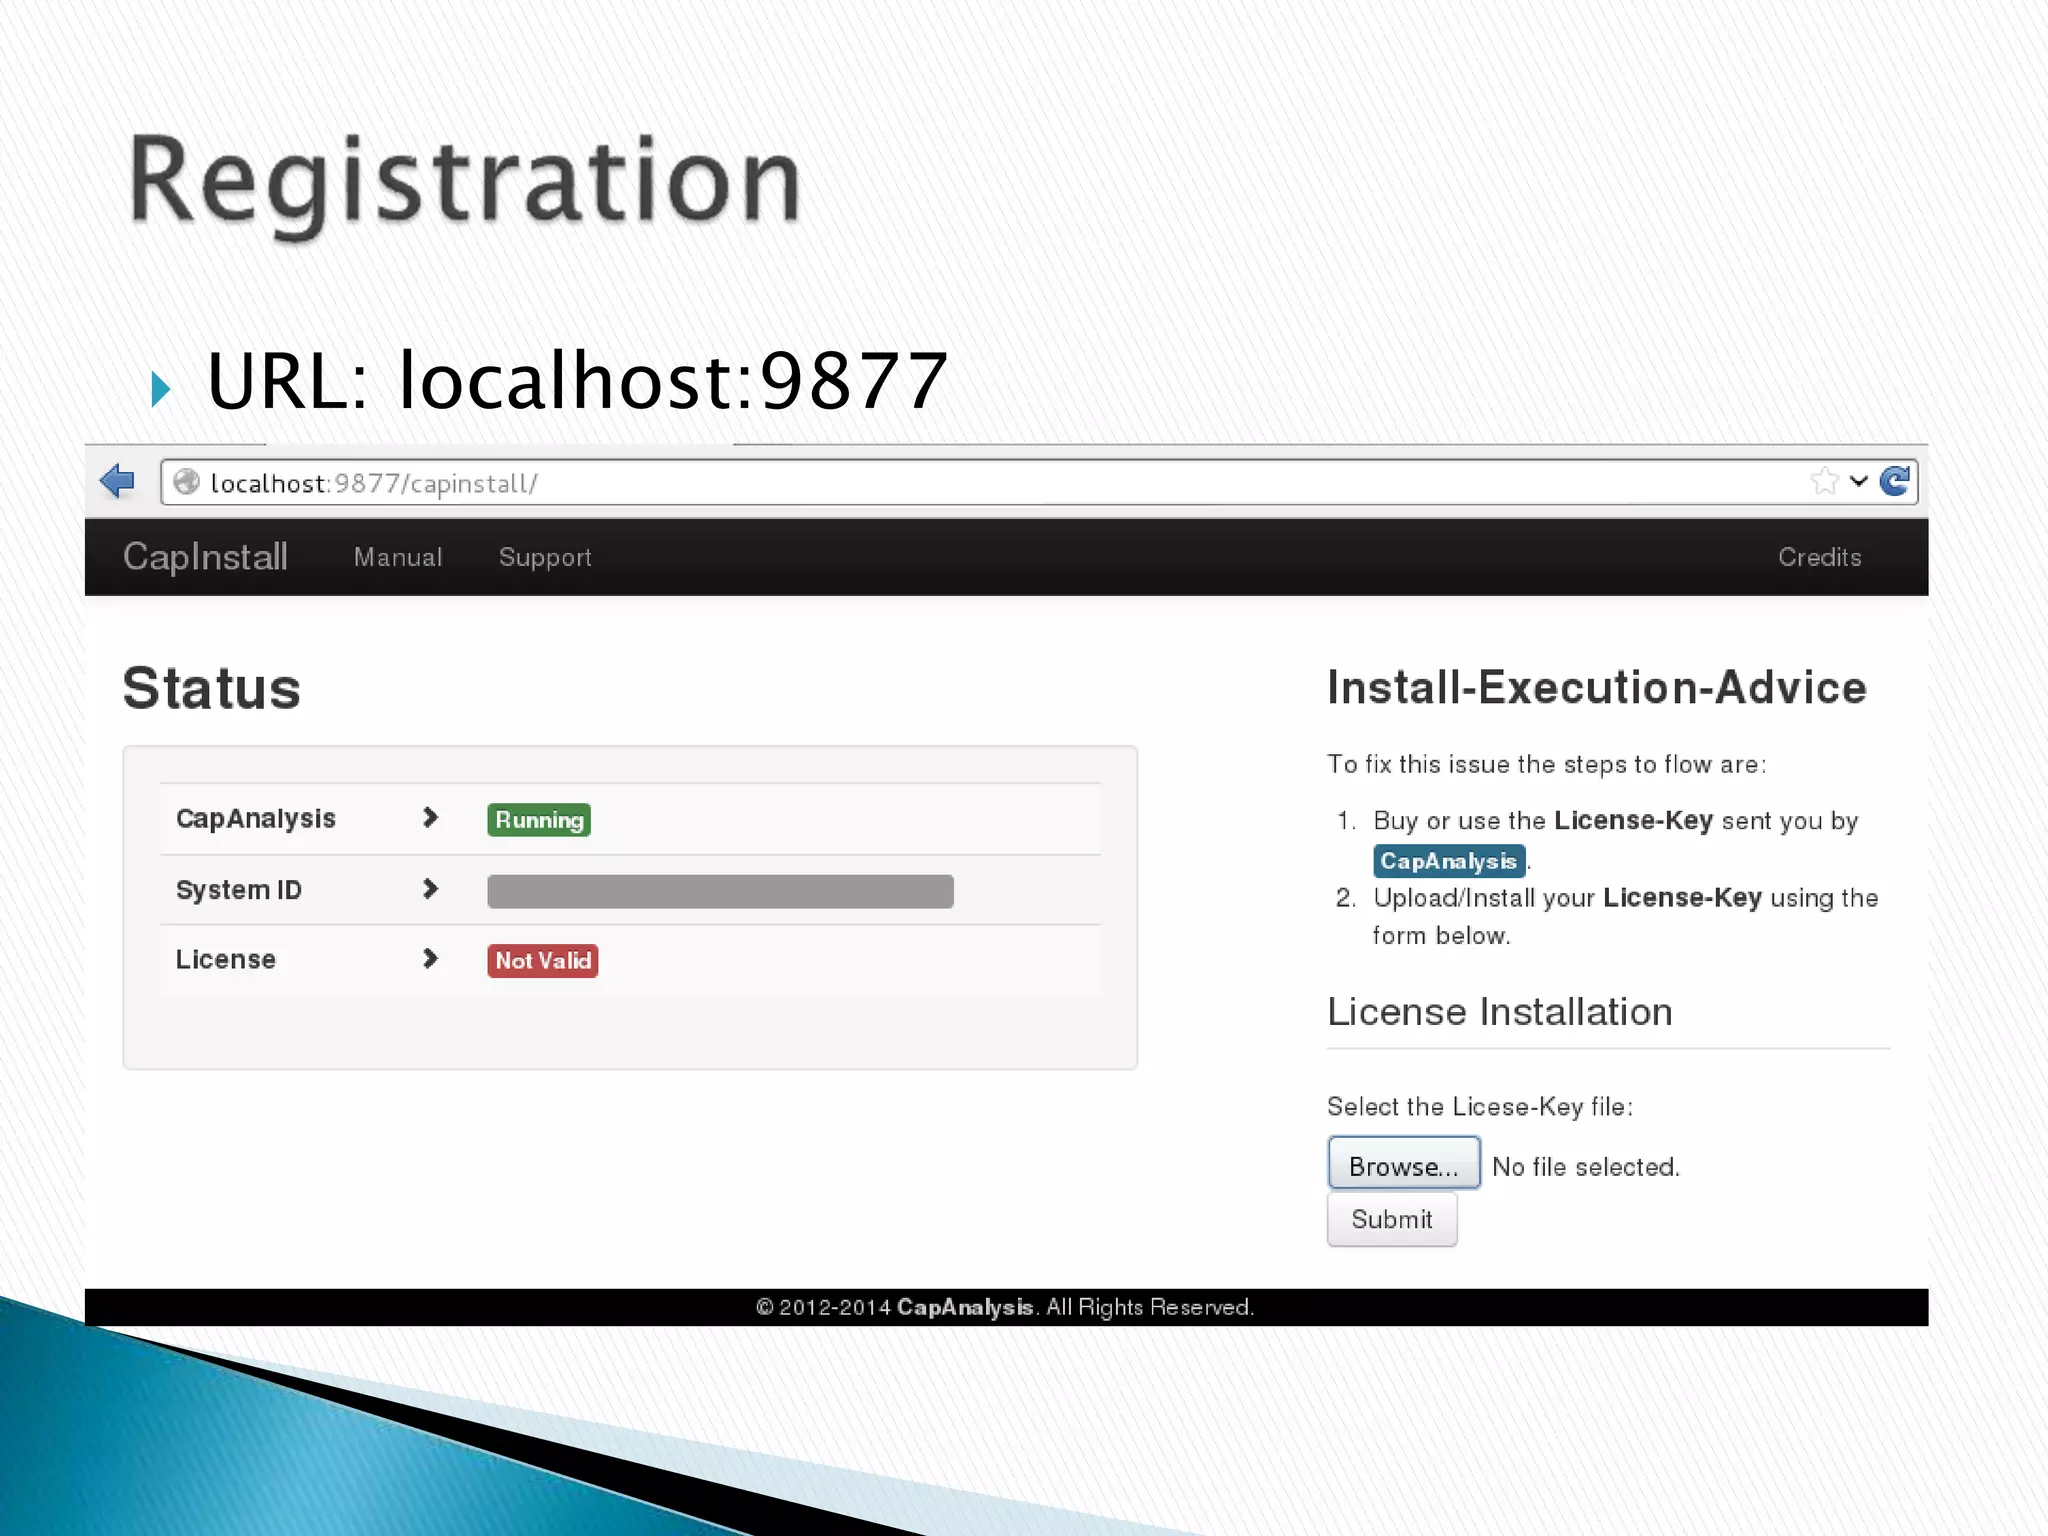Bookmark page with the star icon
Viewport: 2048px width, 1536px height.
click(x=1824, y=482)
